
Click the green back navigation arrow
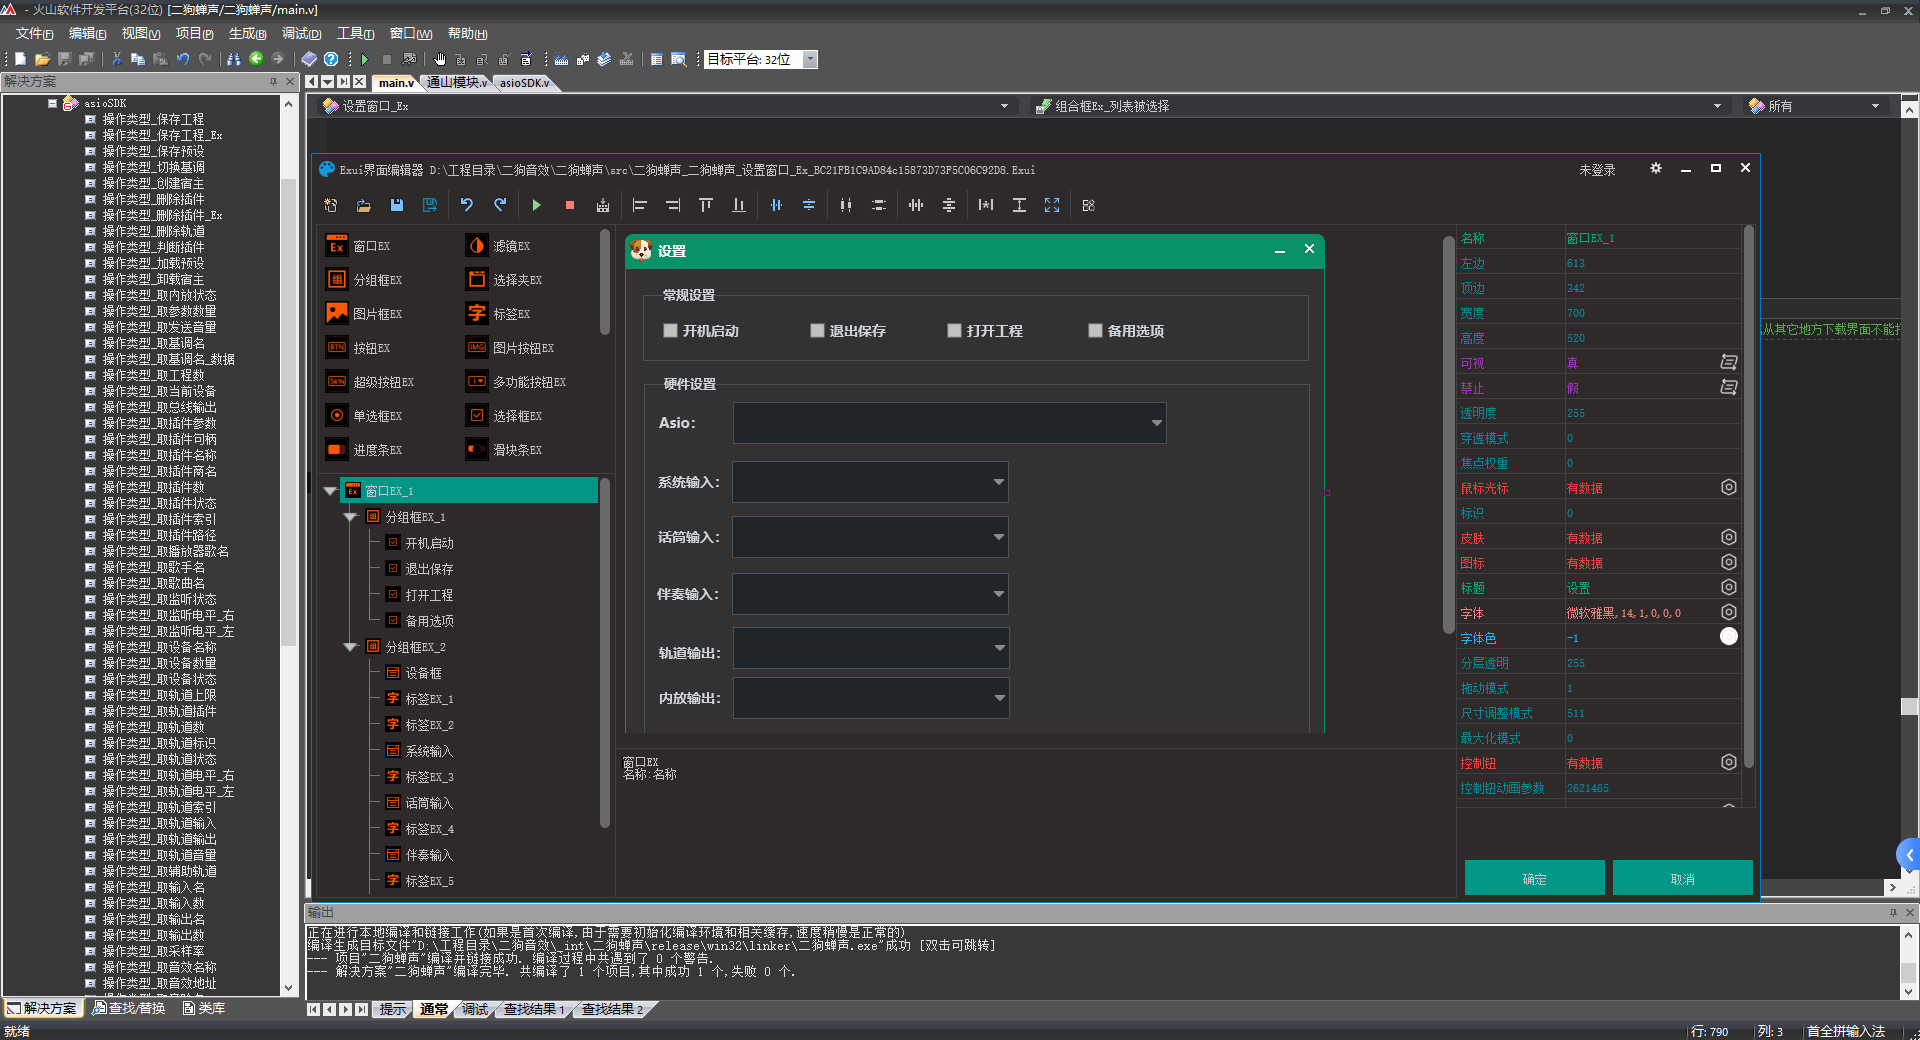click(x=256, y=59)
